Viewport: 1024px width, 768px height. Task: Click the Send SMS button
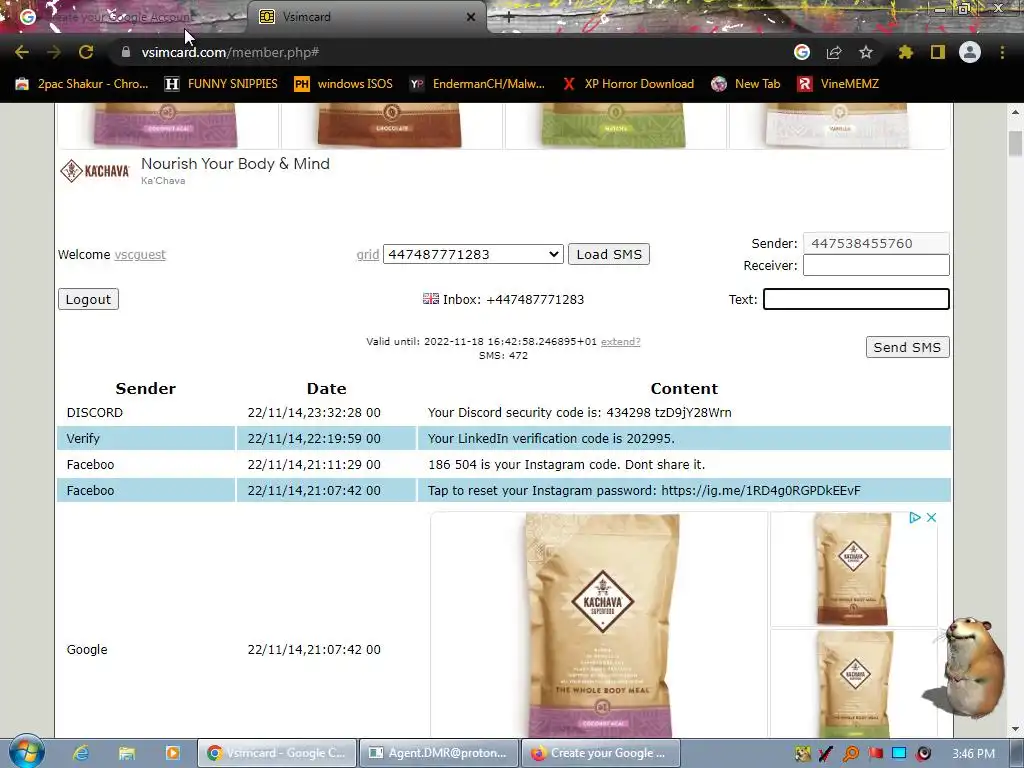907,347
